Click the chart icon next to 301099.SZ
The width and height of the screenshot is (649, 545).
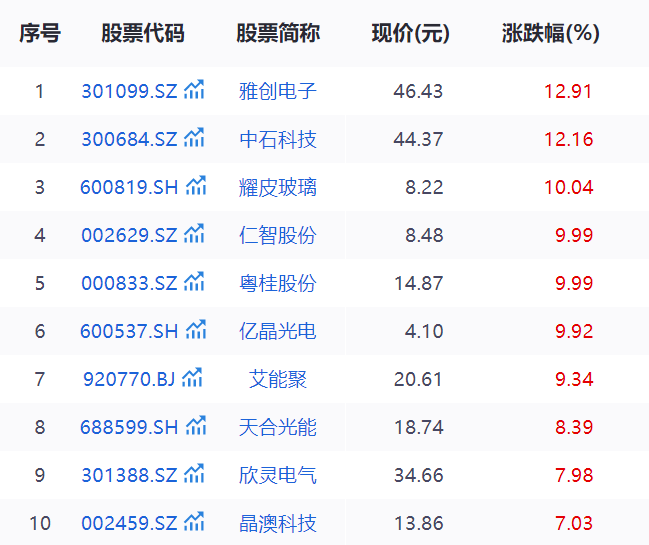tap(194, 90)
